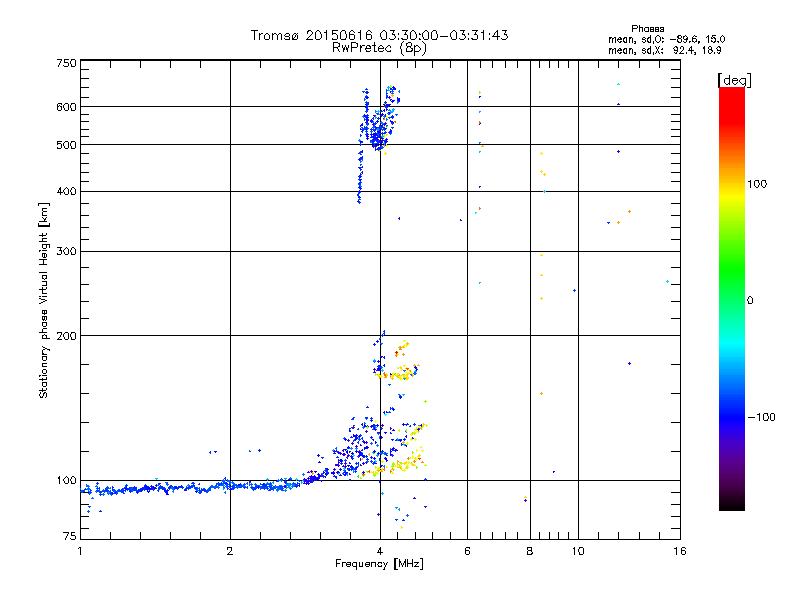Click the x-axis tick label '2'
The height and width of the screenshot is (600, 800).
click(230, 551)
